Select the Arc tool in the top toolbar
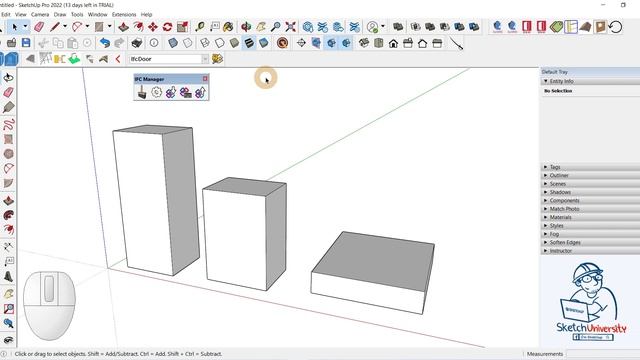Image resolution: width=640 pixels, height=360 pixels. [x=77, y=27]
